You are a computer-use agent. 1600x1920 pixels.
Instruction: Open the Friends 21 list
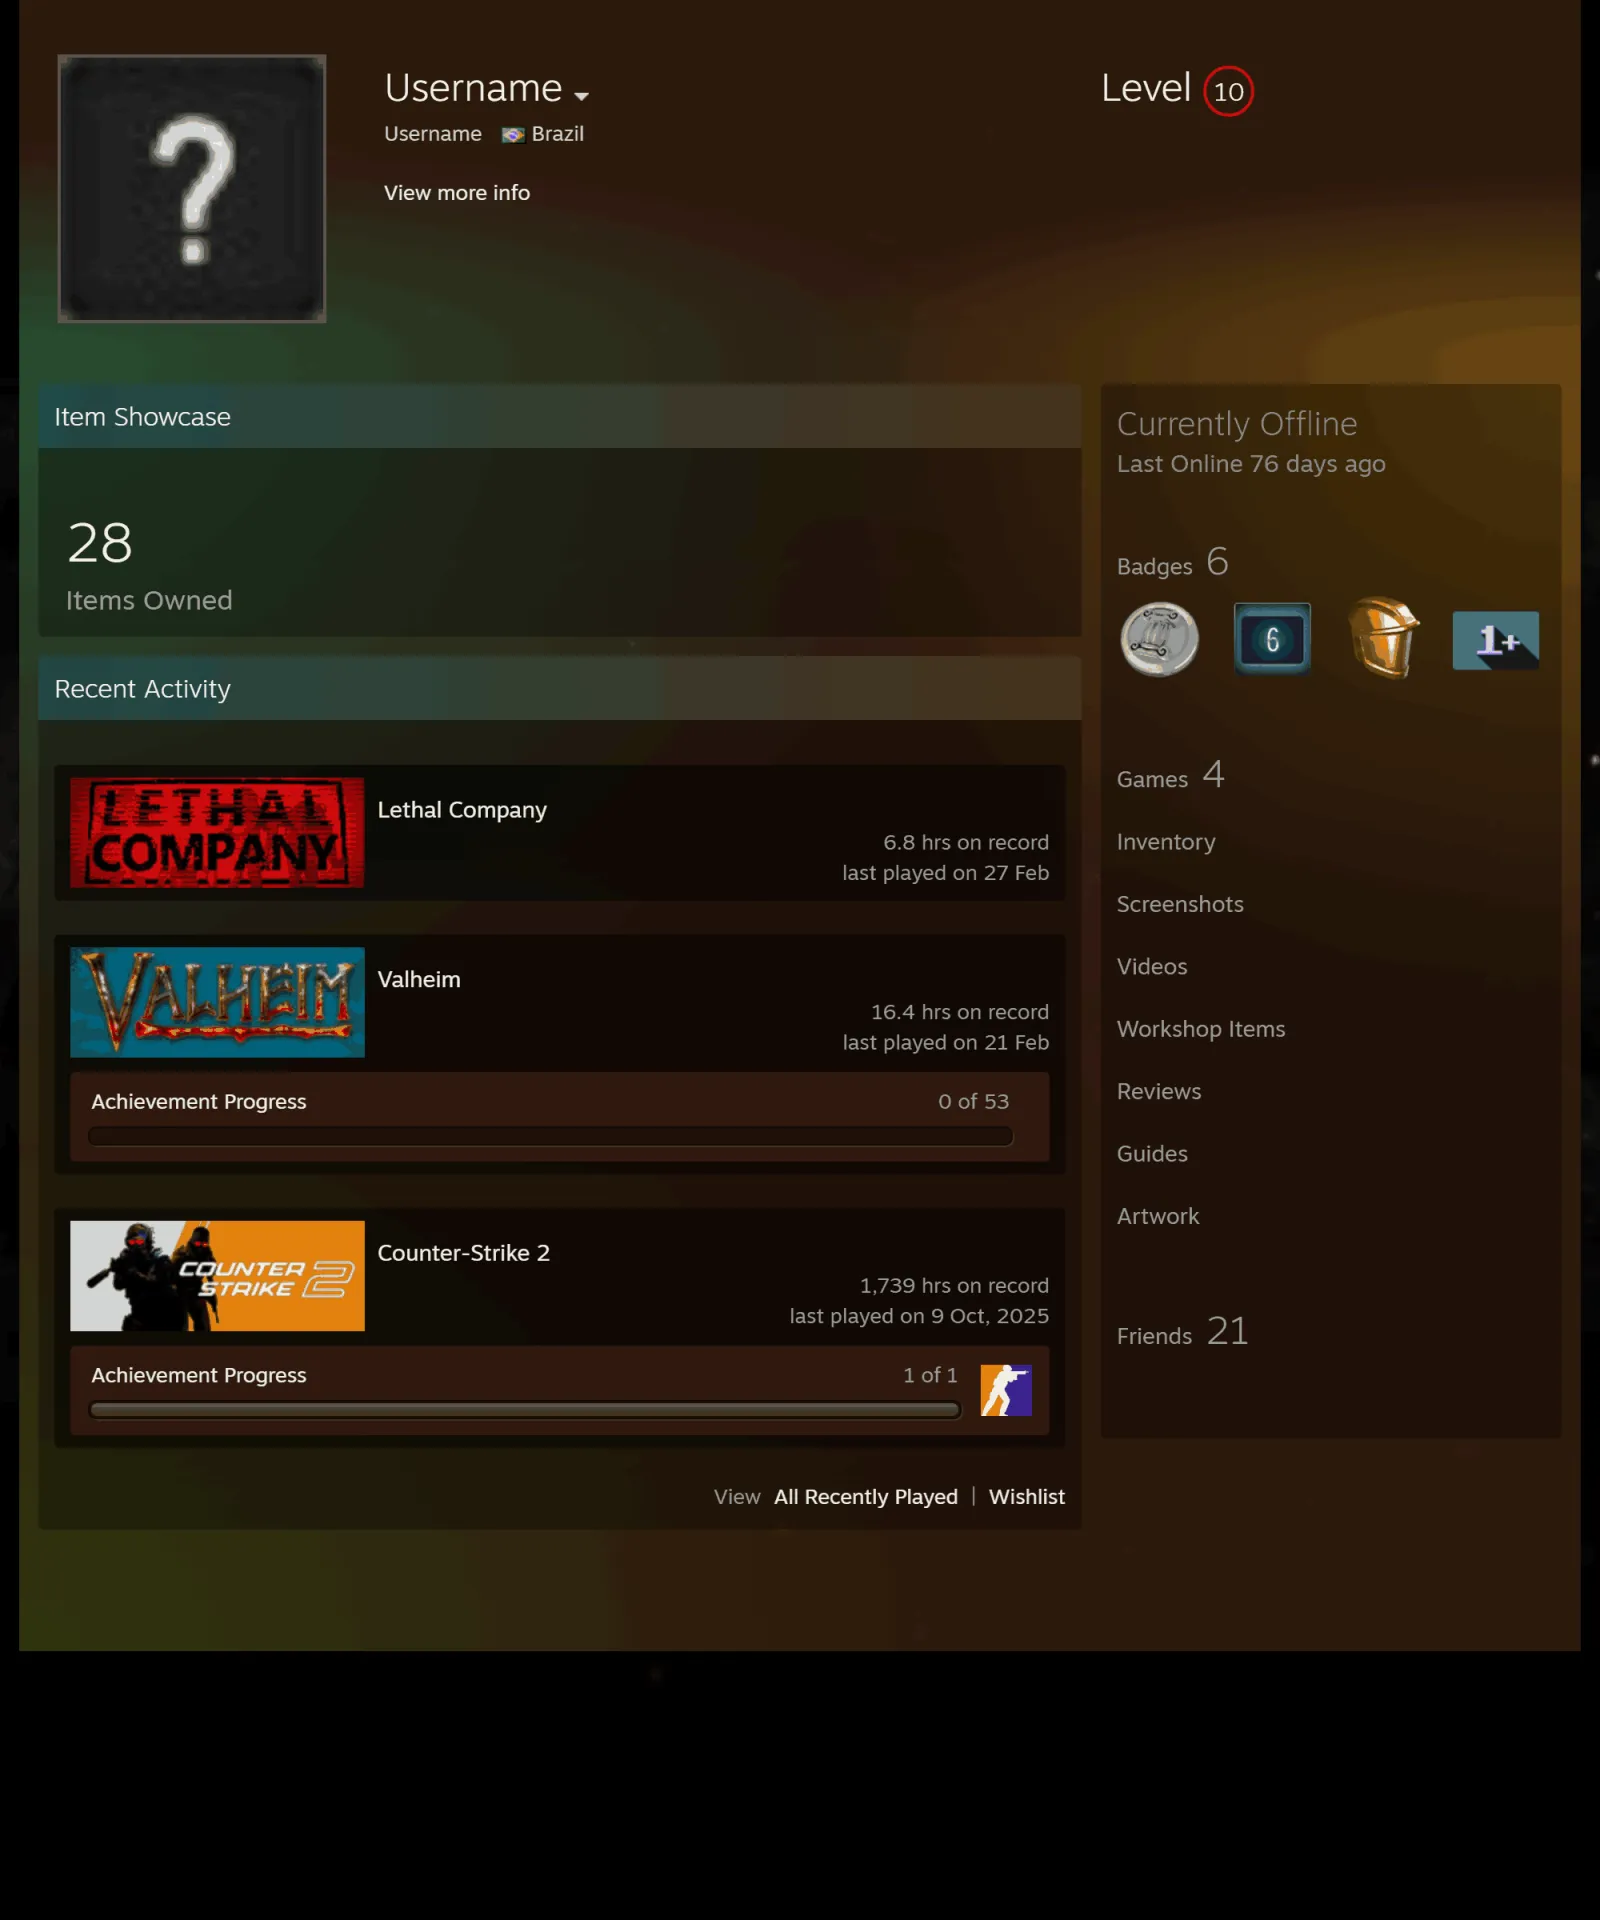point(1183,1332)
